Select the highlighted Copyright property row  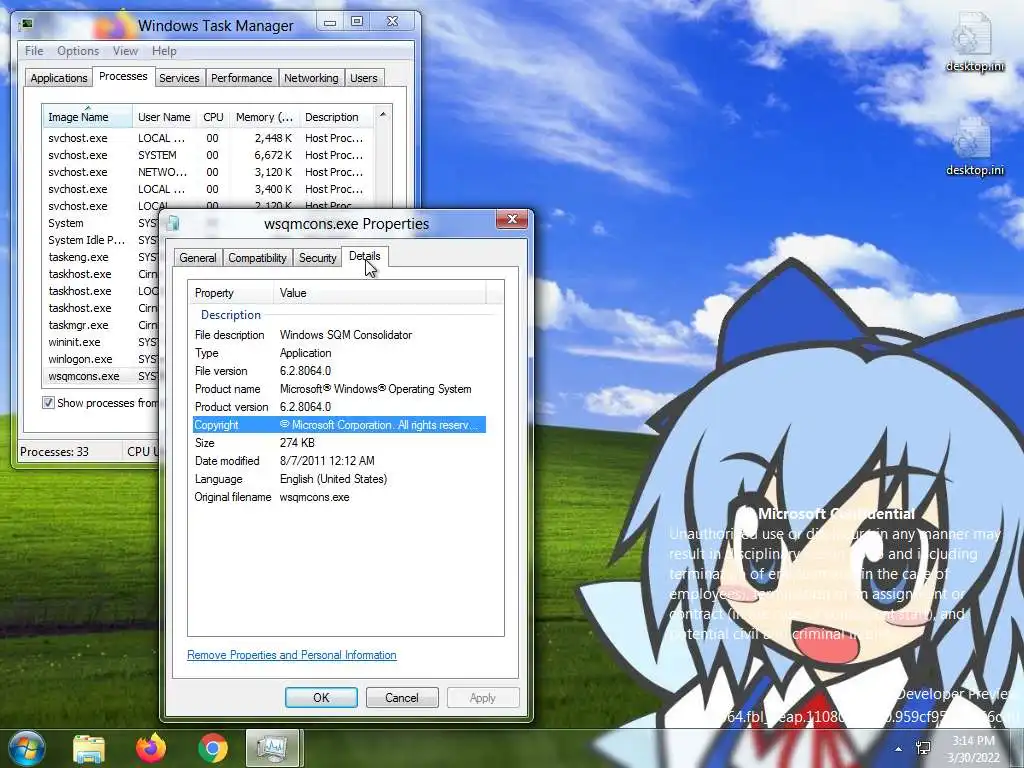339,425
